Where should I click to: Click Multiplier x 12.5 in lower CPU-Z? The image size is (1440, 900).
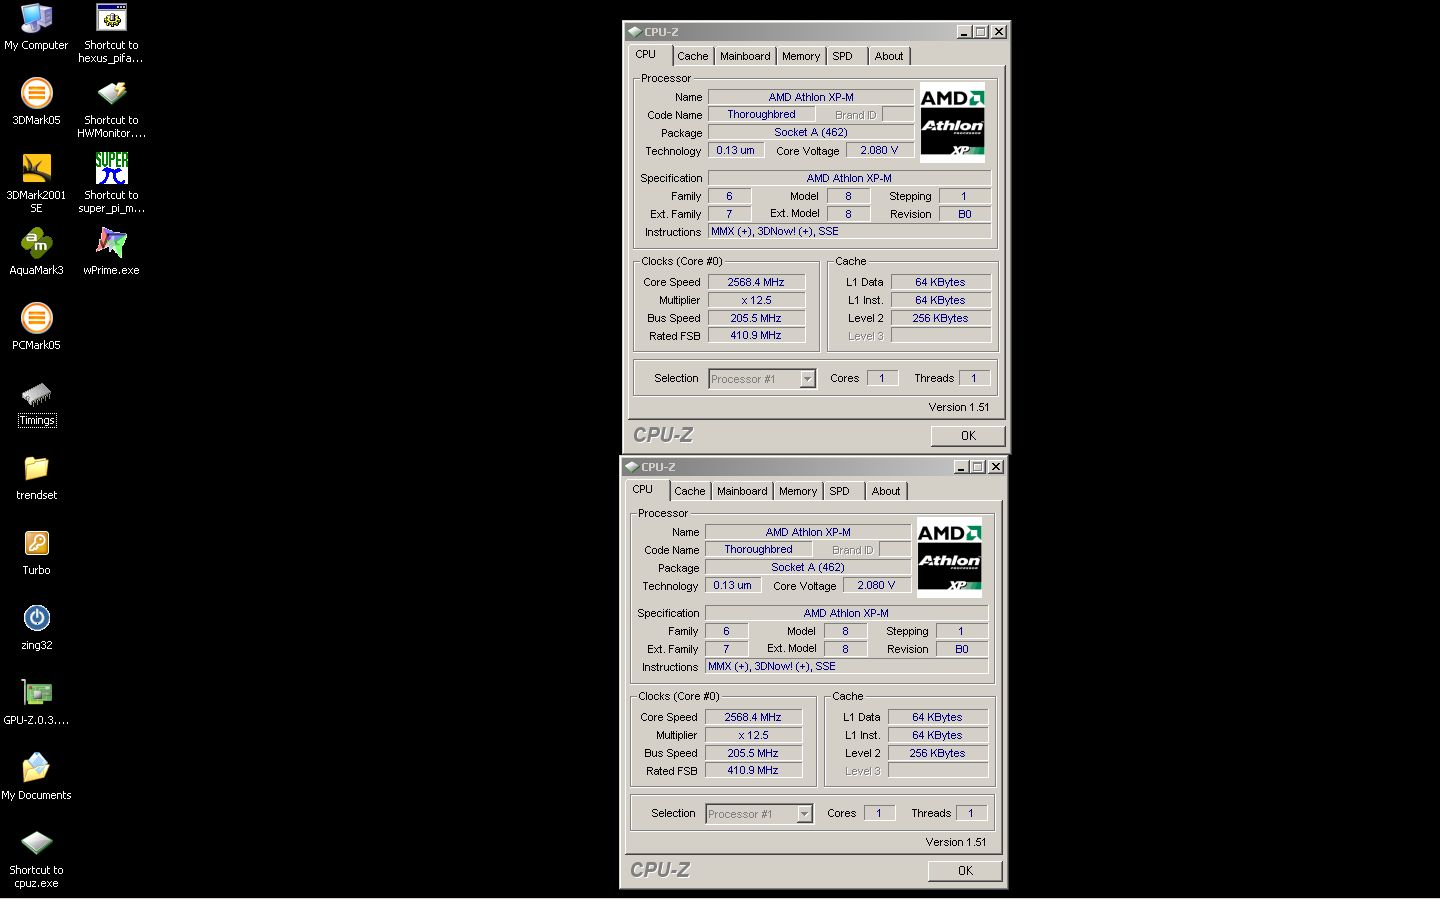753,735
